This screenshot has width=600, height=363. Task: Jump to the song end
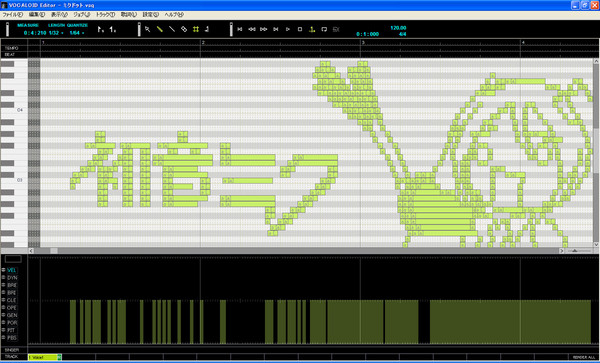[276, 29]
